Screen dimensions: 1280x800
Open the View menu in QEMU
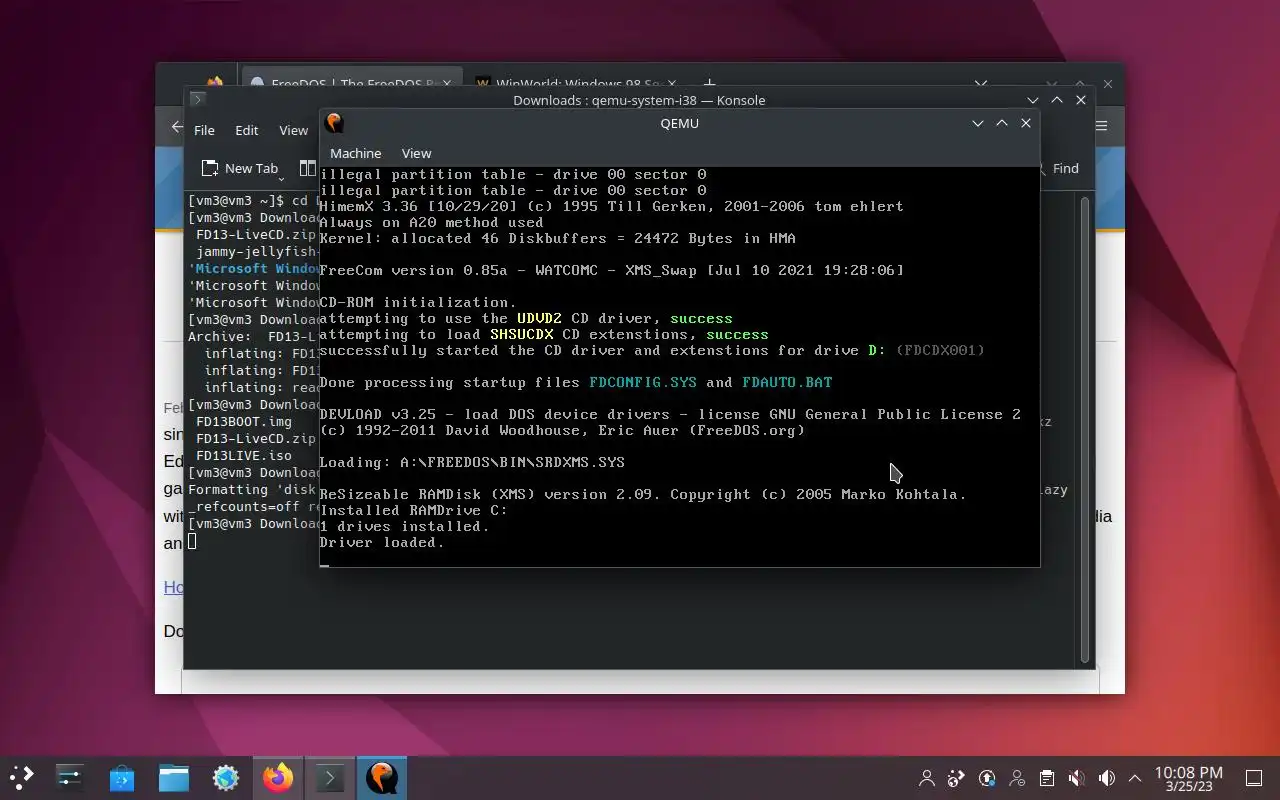tap(416, 153)
